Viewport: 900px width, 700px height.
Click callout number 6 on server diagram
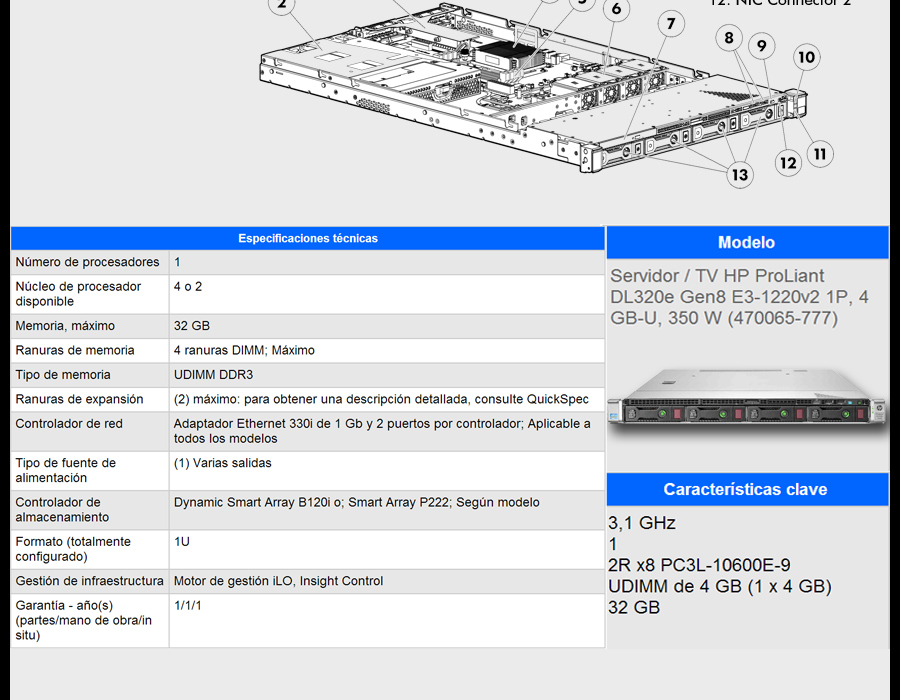616,9
